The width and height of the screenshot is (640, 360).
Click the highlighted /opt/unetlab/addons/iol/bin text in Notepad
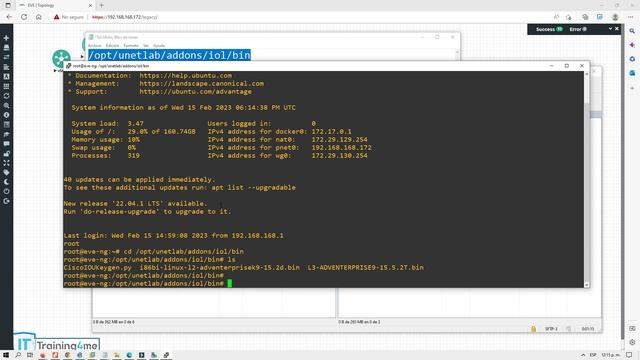(x=169, y=55)
